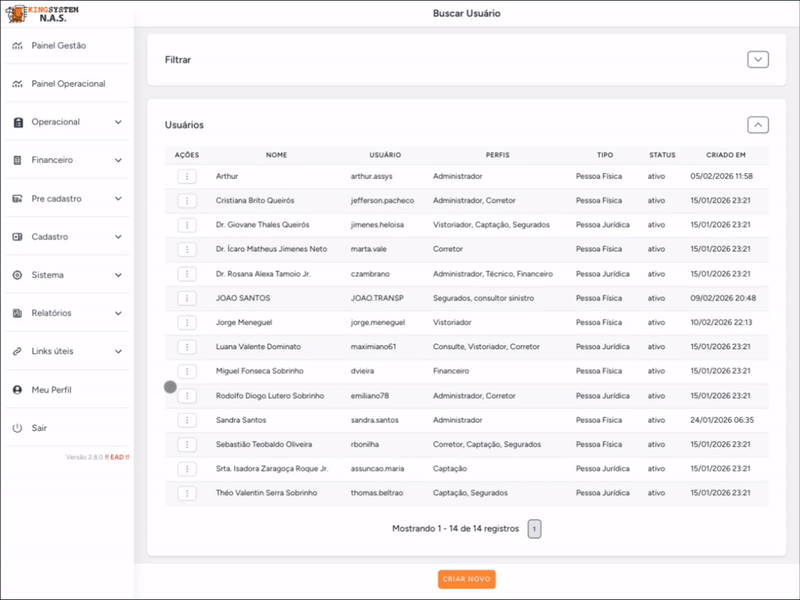Click the CRIAR NOVO button
The image size is (800, 600).
[467, 579]
